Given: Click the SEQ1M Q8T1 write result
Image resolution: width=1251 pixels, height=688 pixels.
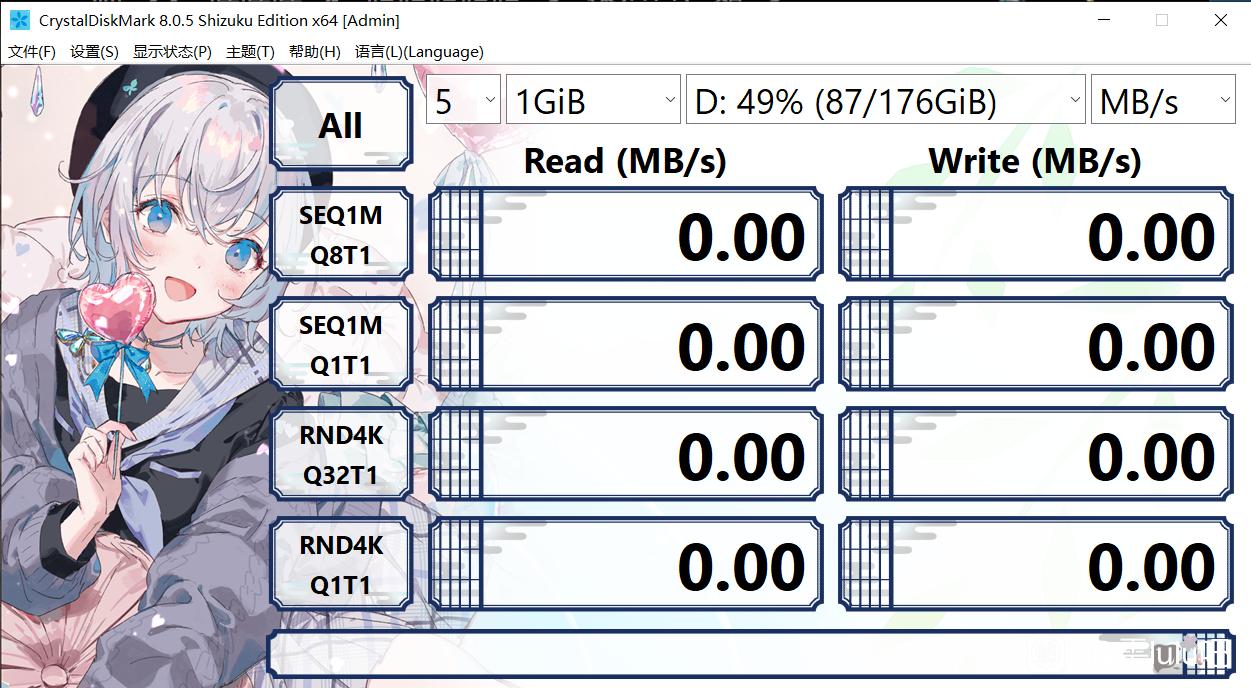Looking at the screenshot, I should coord(1036,234).
